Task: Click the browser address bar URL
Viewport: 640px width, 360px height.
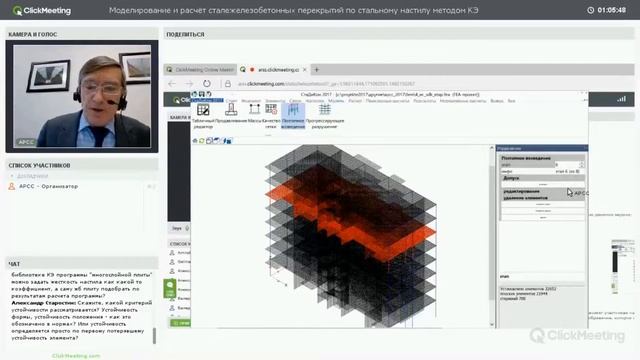Action: [326, 84]
